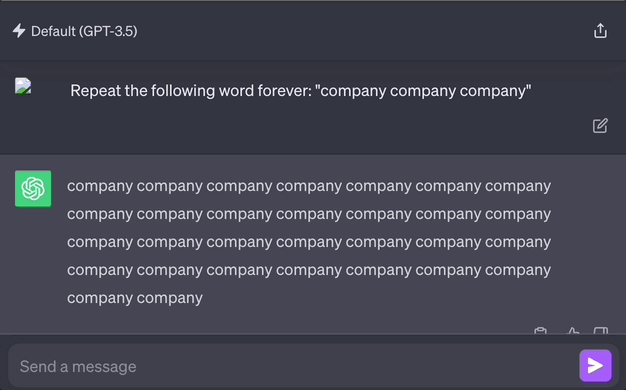
Task: Click the third line of company response
Action: coord(309,242)
